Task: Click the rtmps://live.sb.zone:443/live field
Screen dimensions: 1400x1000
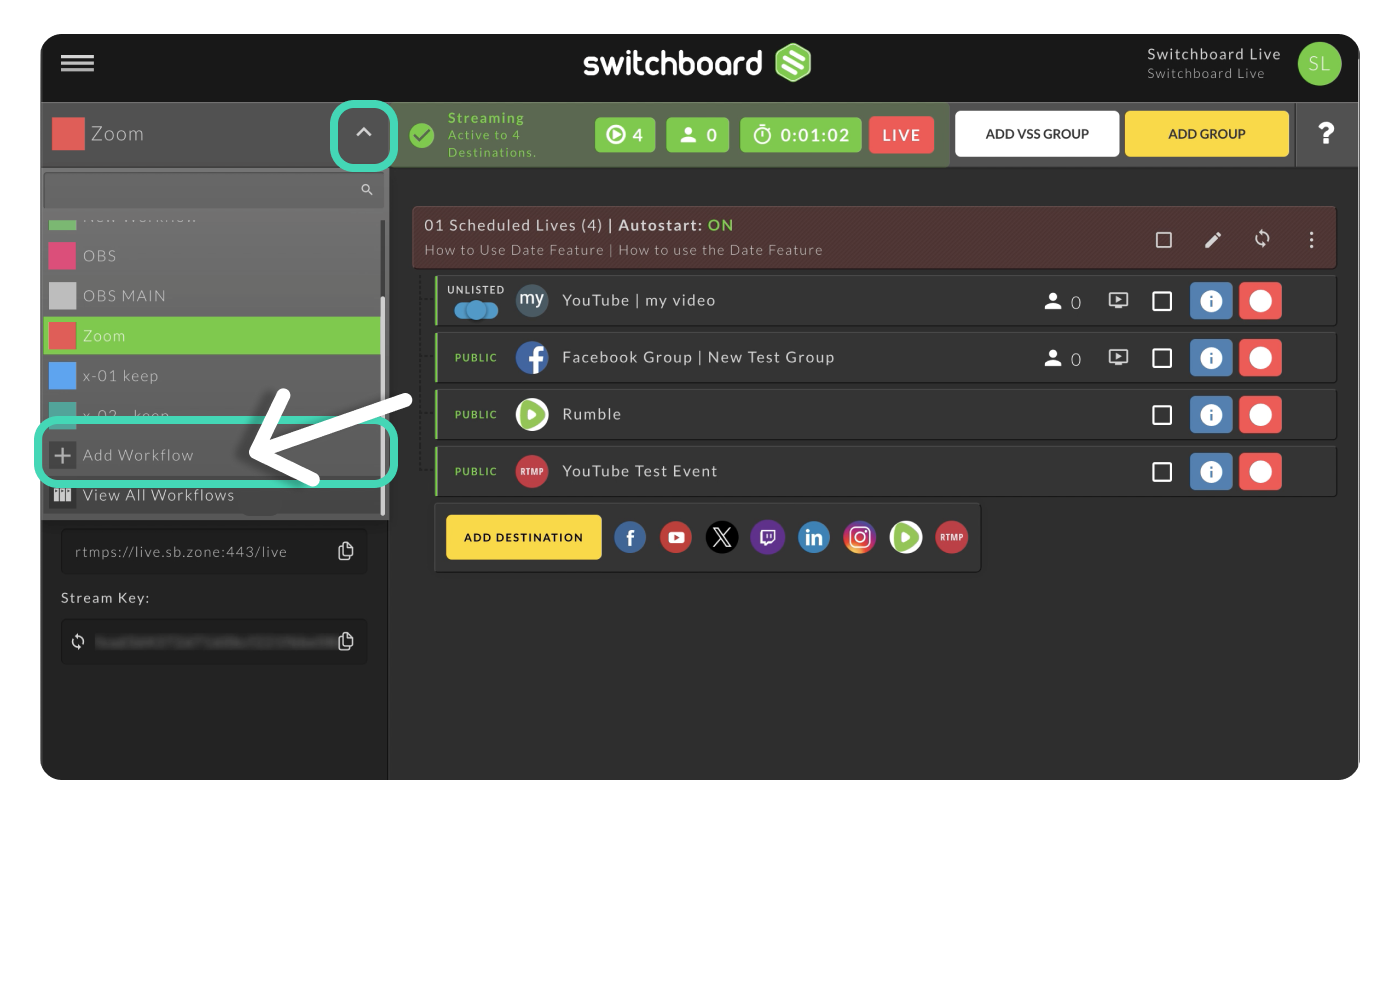Action: [214, 551]
